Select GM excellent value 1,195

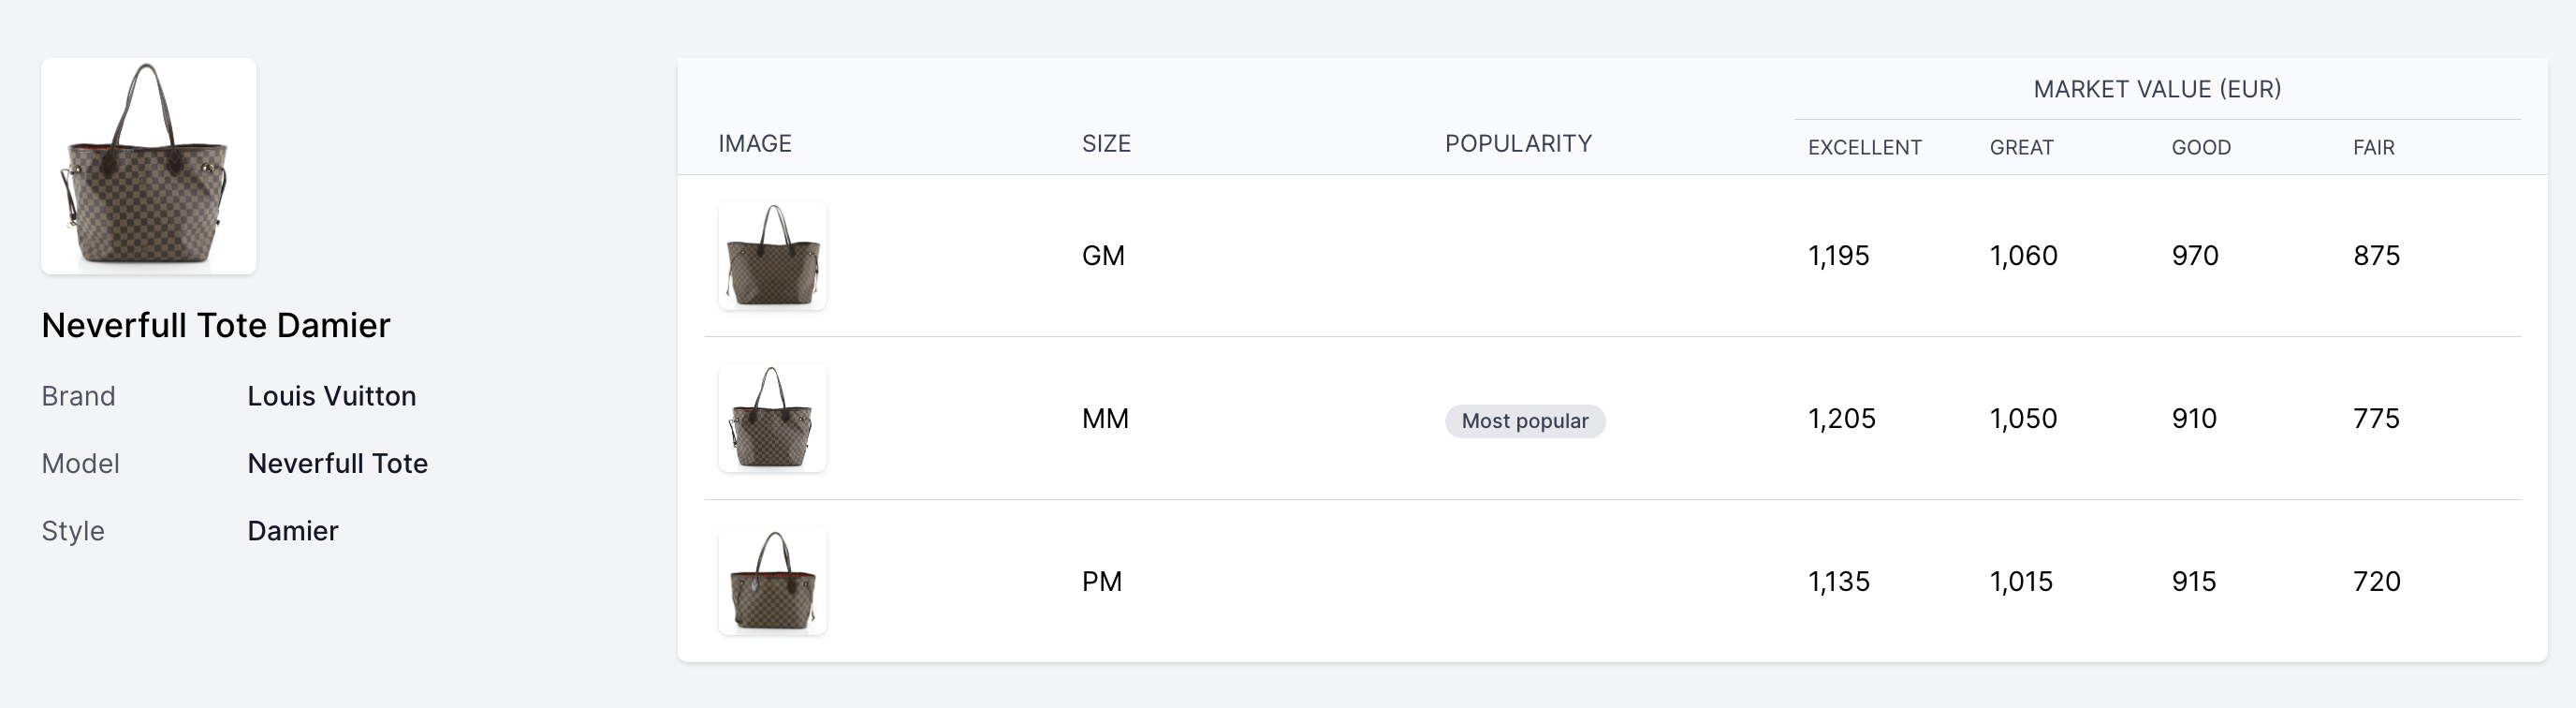tap(1838, 256)
